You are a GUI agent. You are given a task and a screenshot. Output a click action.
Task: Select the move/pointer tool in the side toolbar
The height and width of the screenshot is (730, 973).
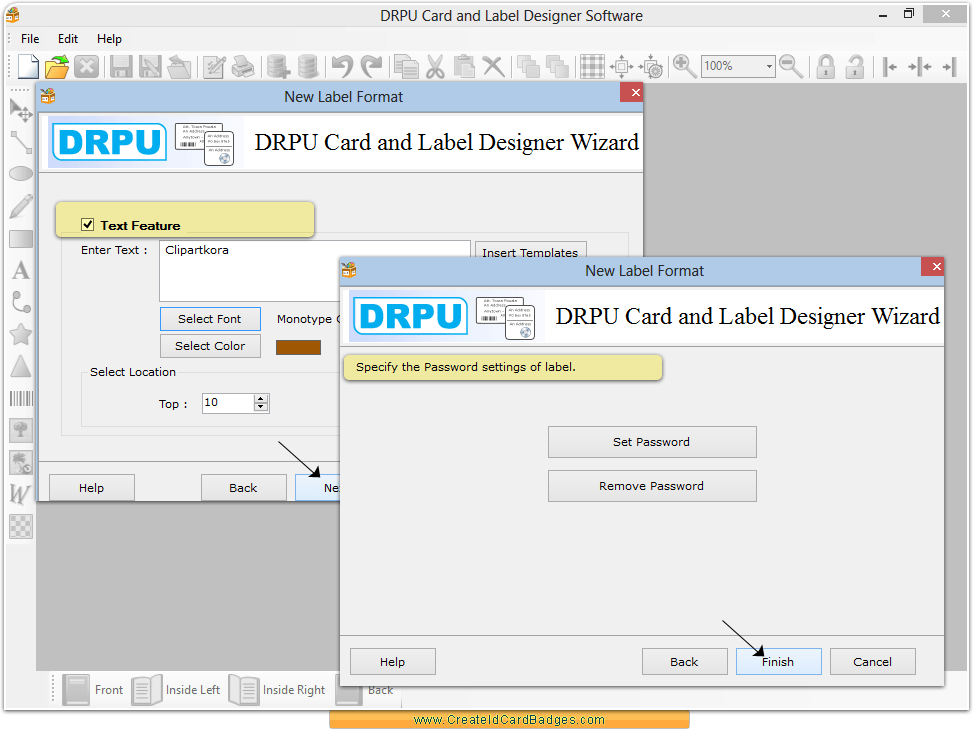pyautogui.click(x=21, y=110)
